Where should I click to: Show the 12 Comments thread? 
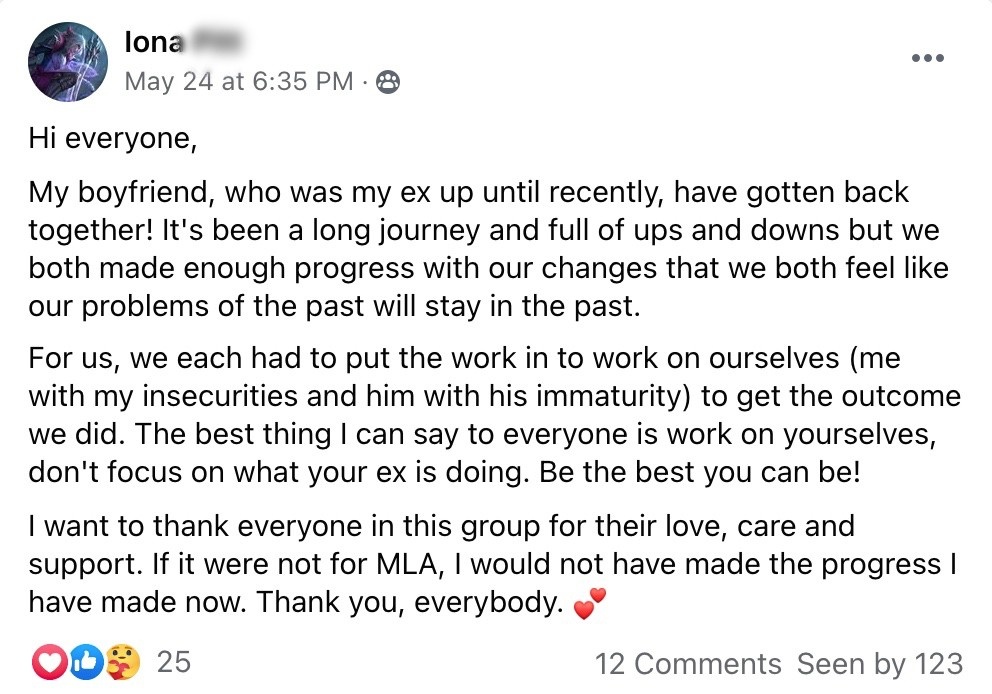pos(688,664)
